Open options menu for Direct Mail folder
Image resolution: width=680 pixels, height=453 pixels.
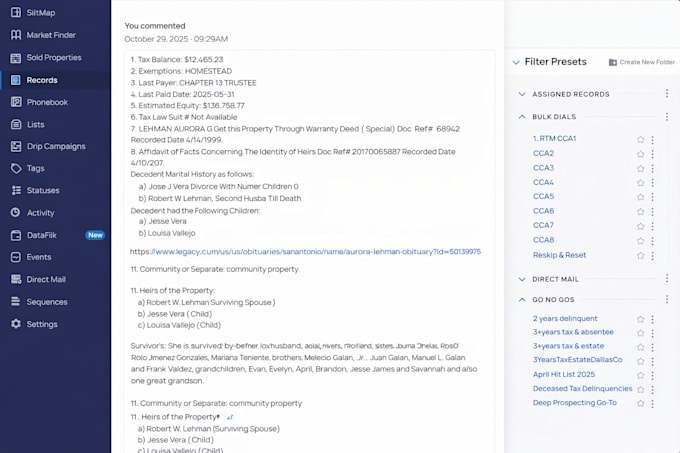(x=667, y=278)
